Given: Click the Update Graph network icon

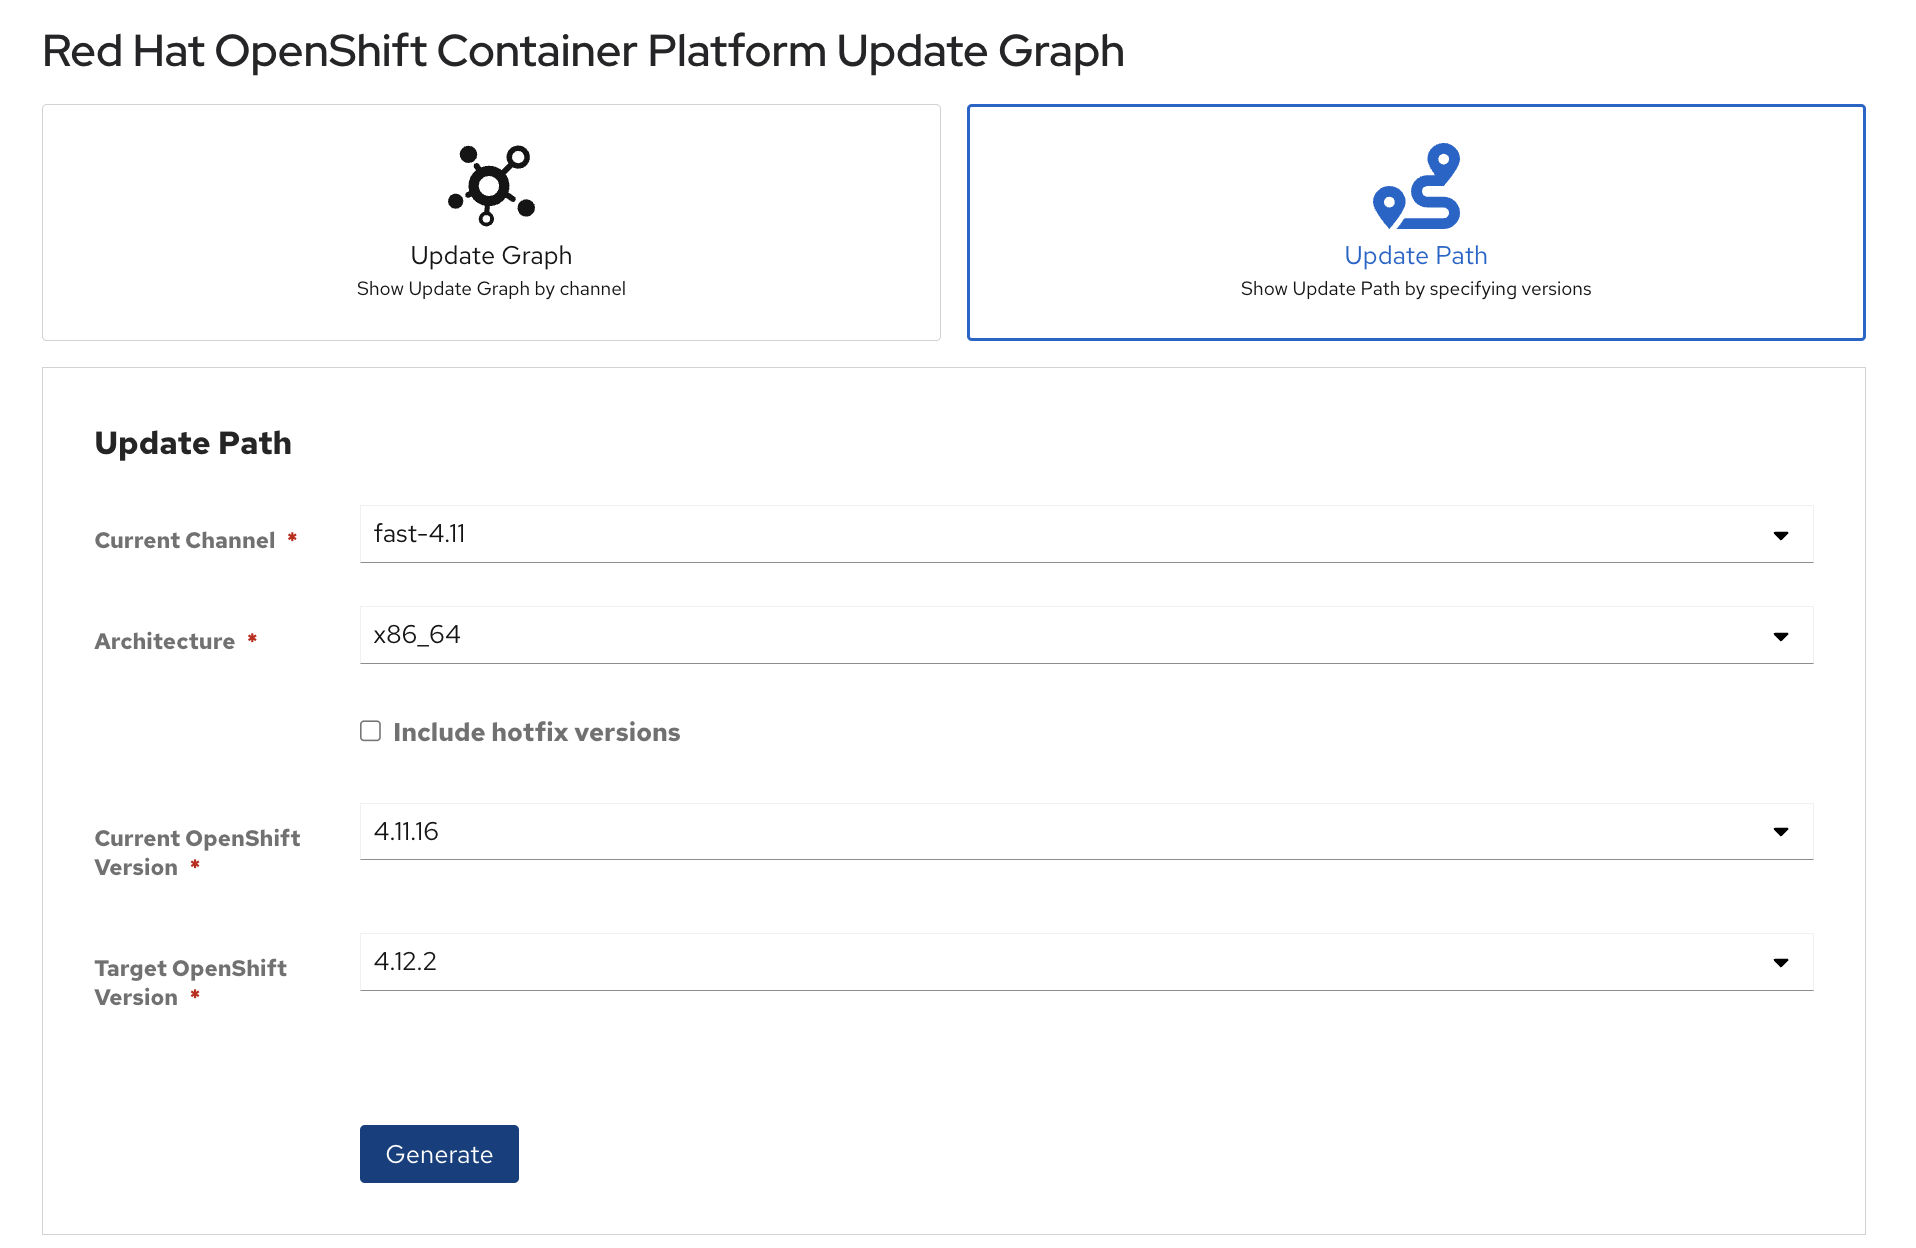Looking at the screenshot, I should click(489, 184).
